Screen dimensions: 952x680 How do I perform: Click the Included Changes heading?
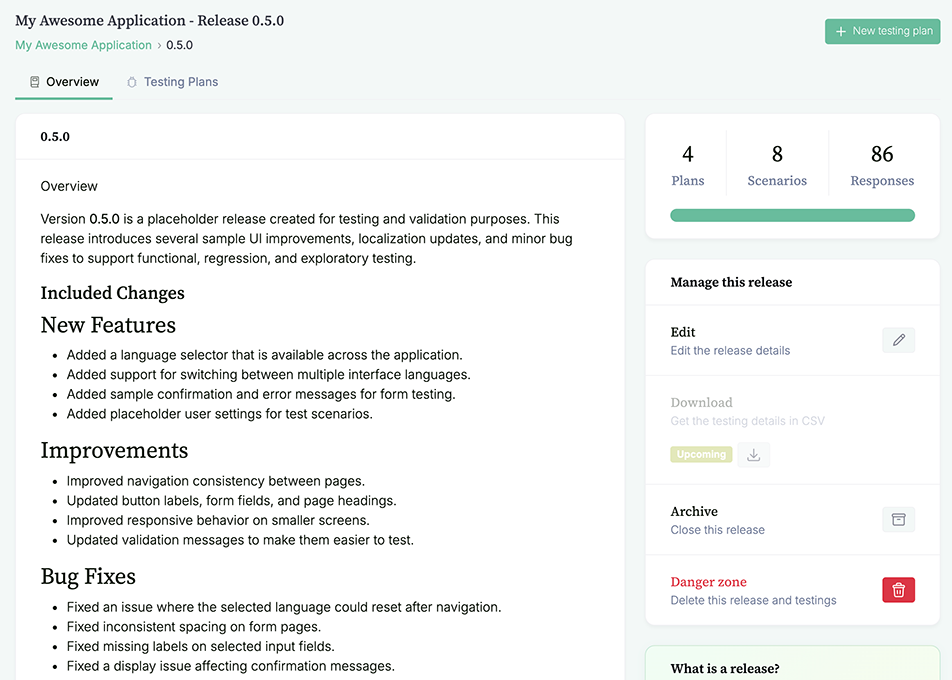click(112, 293)
